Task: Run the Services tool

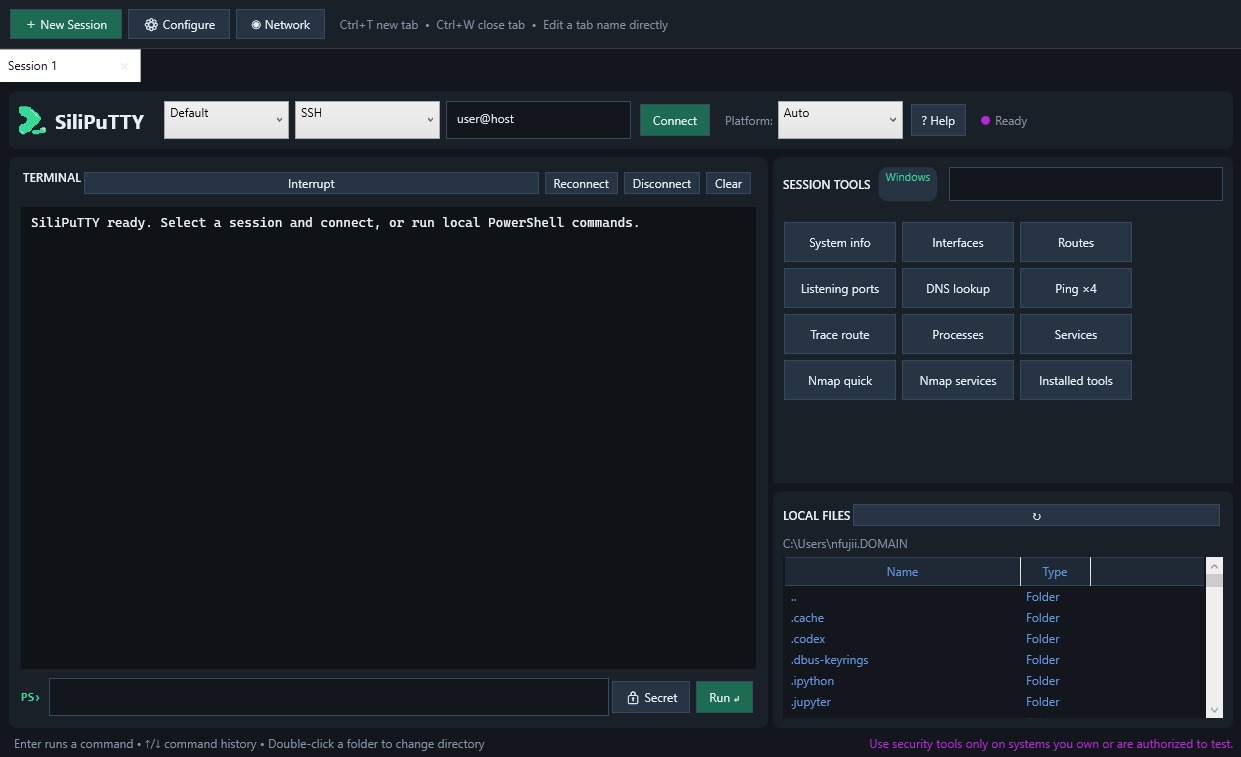Action: click(1076, 334)
